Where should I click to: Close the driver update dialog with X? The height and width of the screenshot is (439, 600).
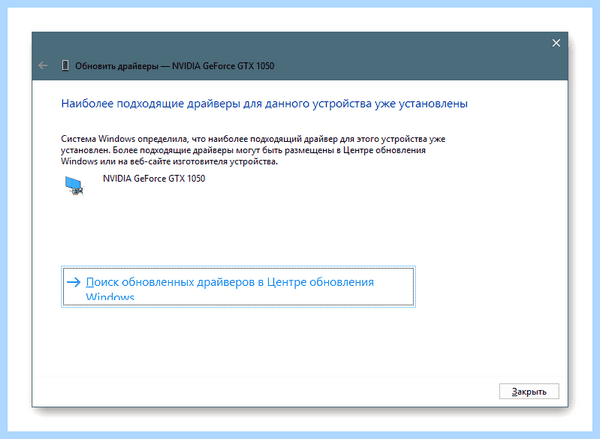556,43
